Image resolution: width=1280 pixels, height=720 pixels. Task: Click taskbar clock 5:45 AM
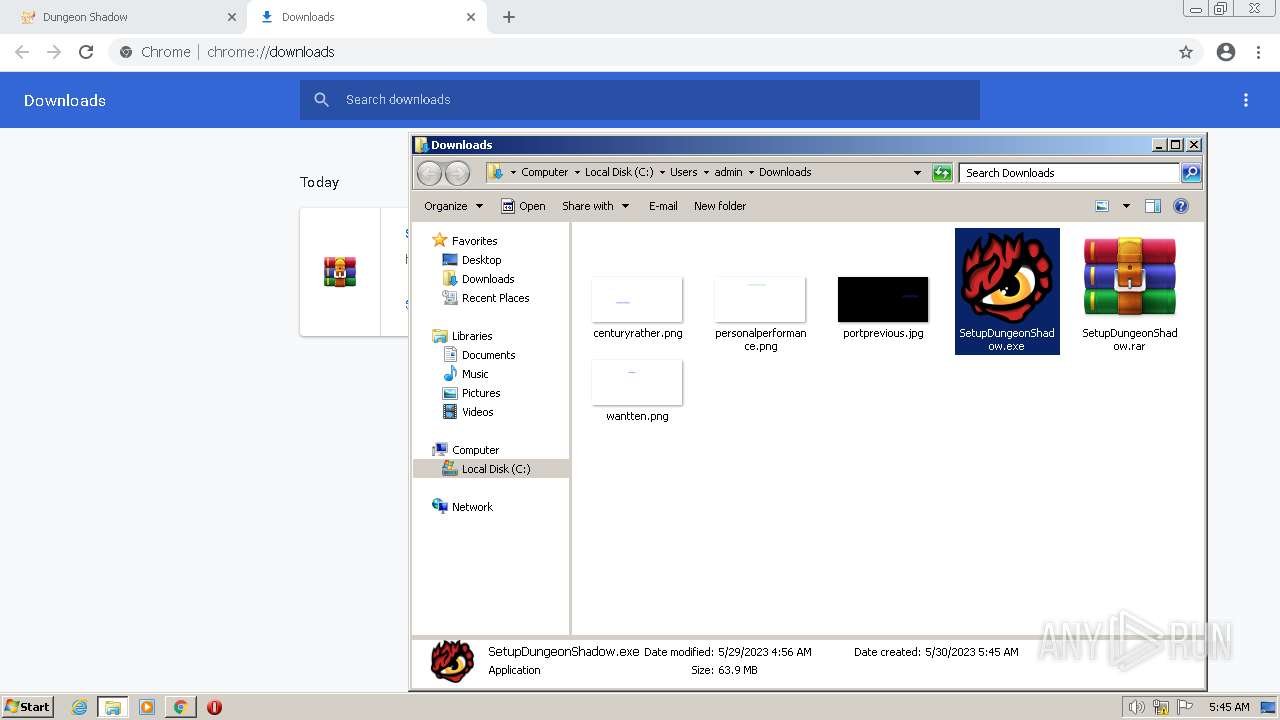[1229, 707]
